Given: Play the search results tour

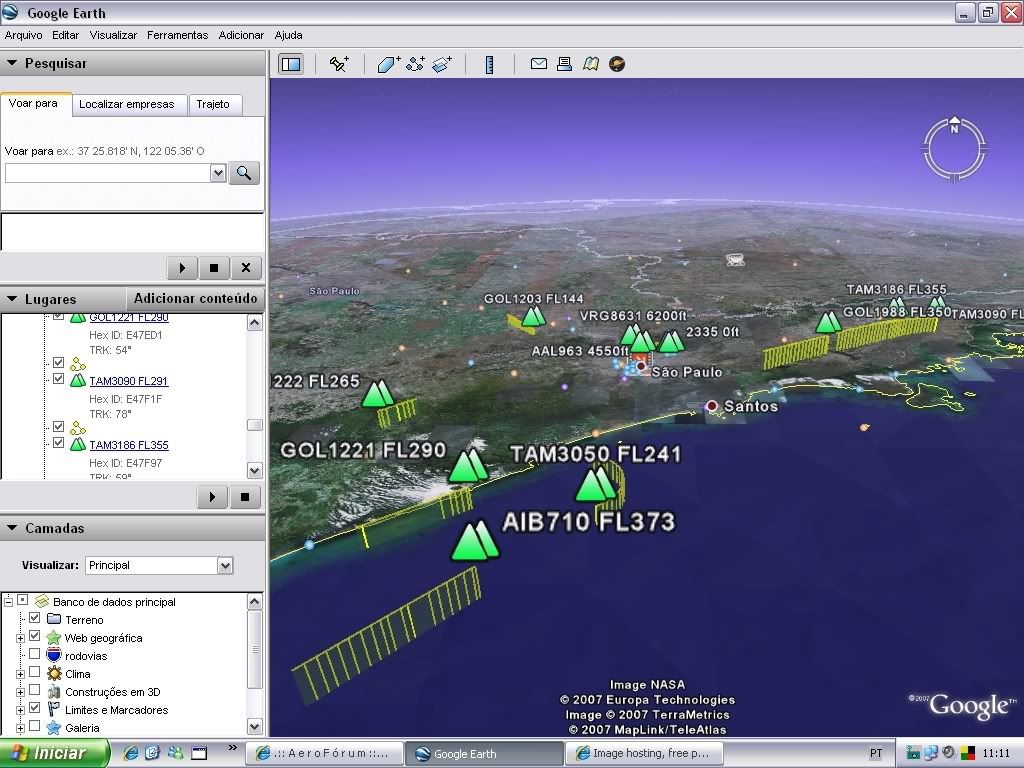Looking at the screenshot, I should pos(182,268).
